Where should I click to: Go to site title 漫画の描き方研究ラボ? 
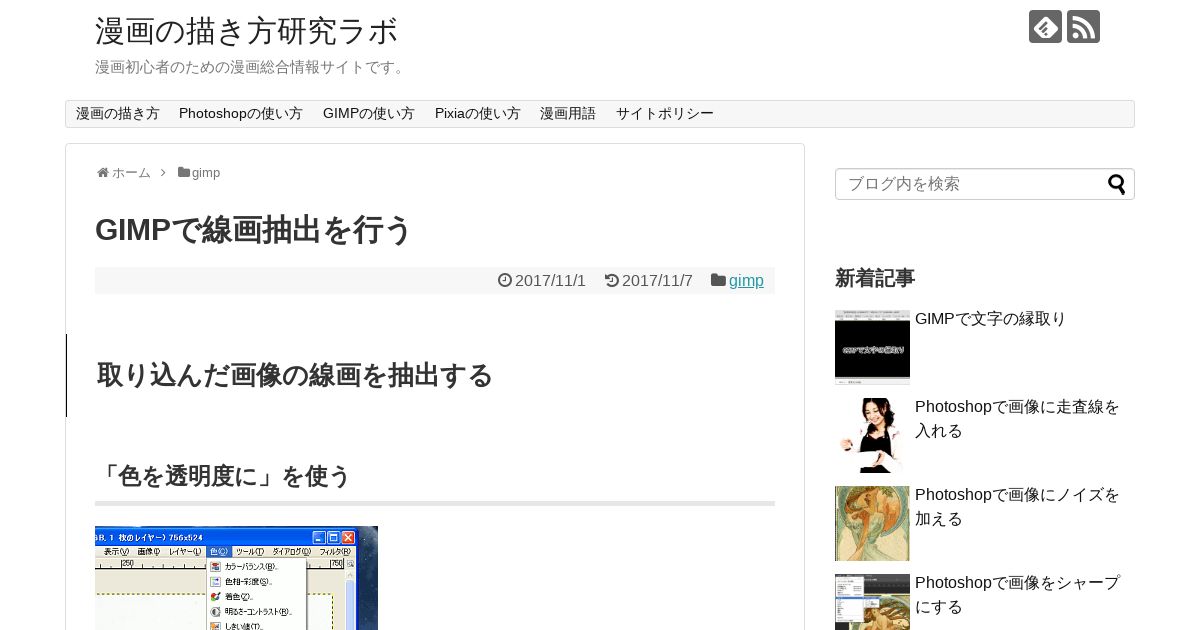[247, 31]
